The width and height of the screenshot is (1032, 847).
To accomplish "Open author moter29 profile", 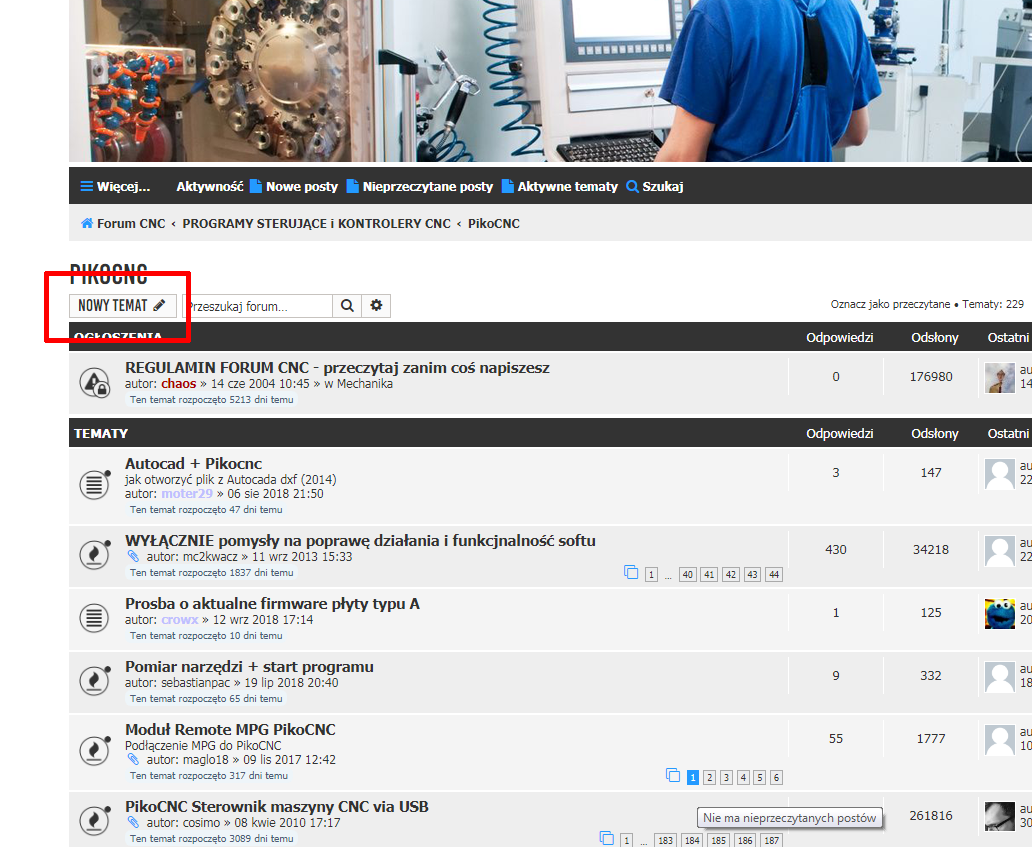I will 187,494.
